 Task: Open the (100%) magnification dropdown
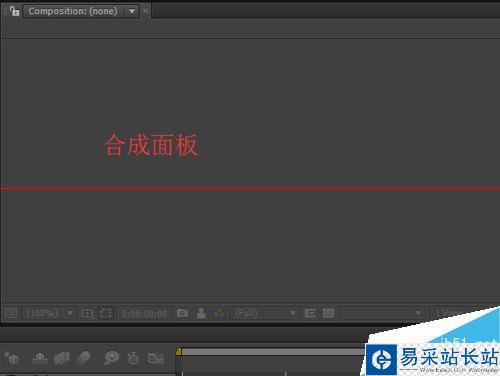pyautogui.click(x=49, y=313)
